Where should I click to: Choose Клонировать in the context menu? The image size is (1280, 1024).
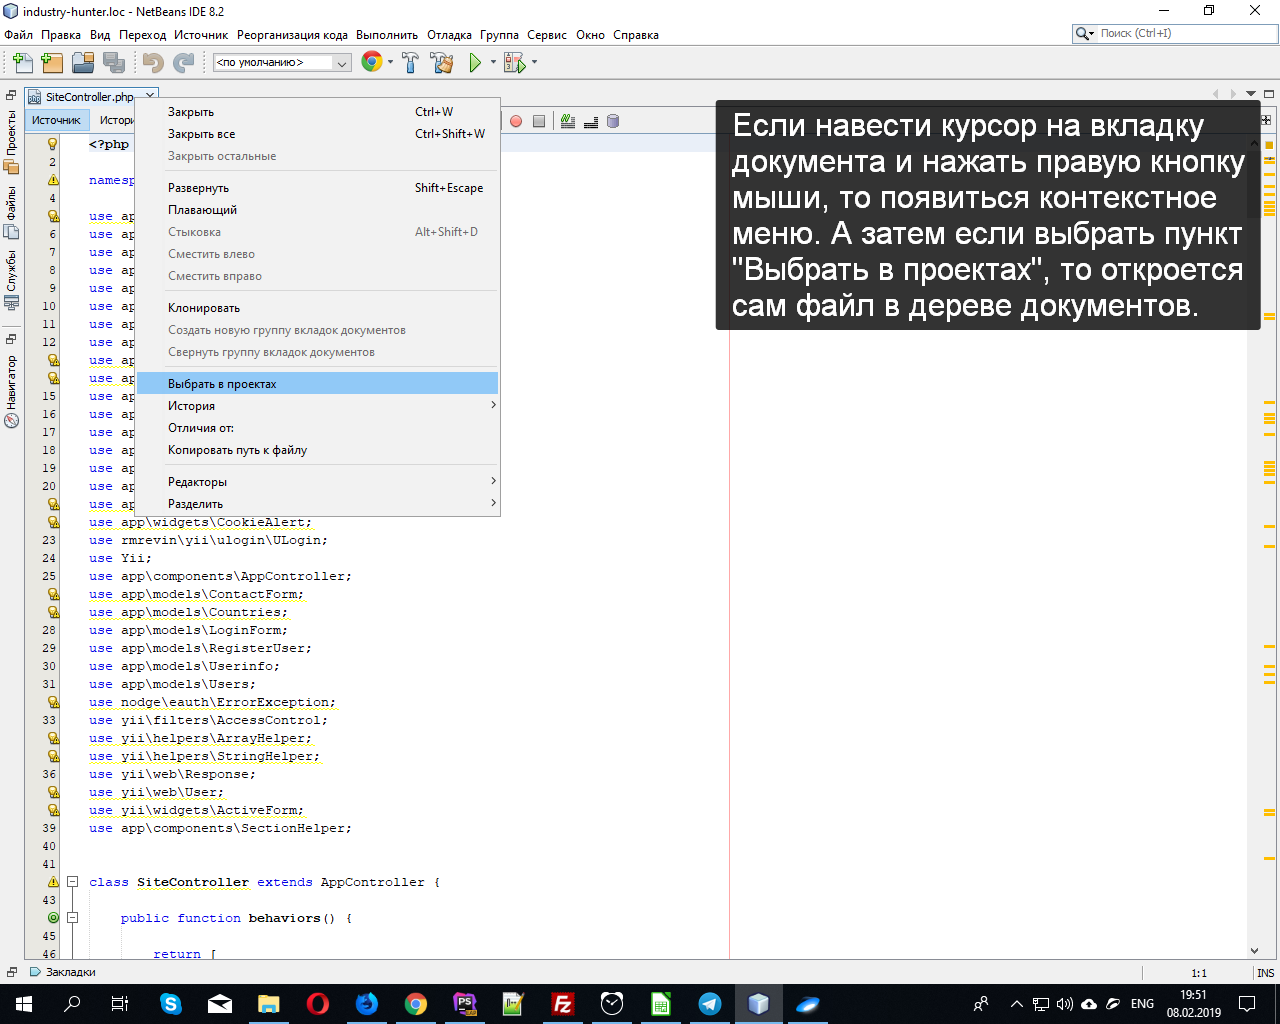point(317,308)
